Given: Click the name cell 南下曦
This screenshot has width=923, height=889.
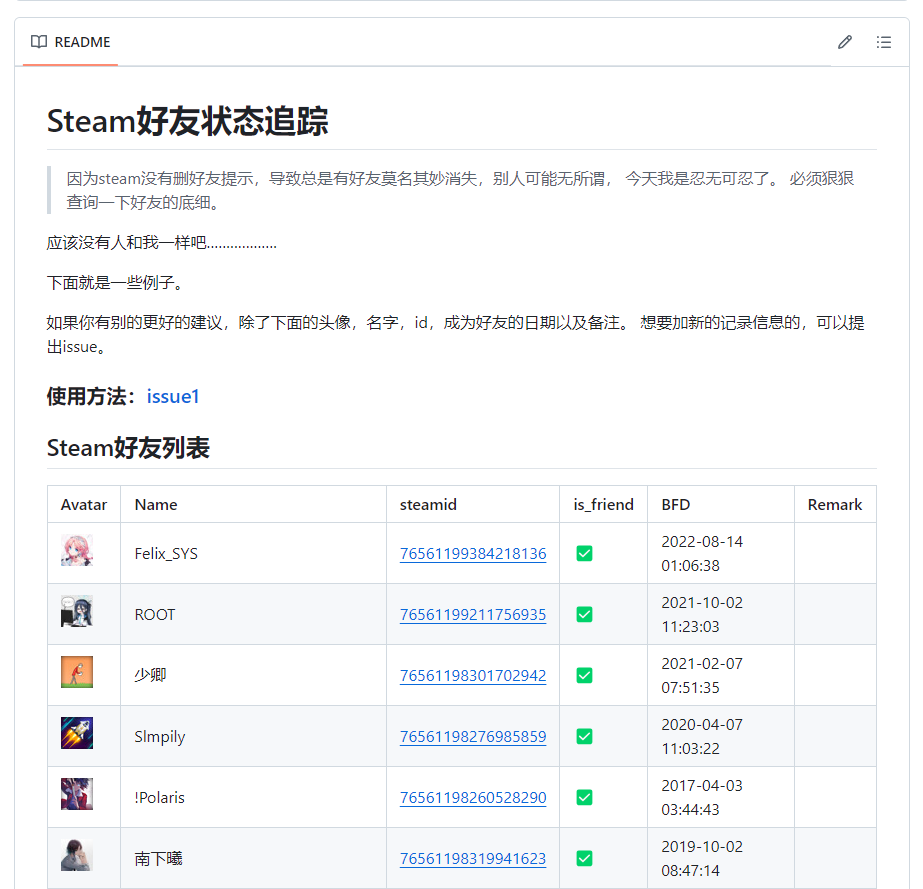Looking at the screenshot, I should pos(158,858).
